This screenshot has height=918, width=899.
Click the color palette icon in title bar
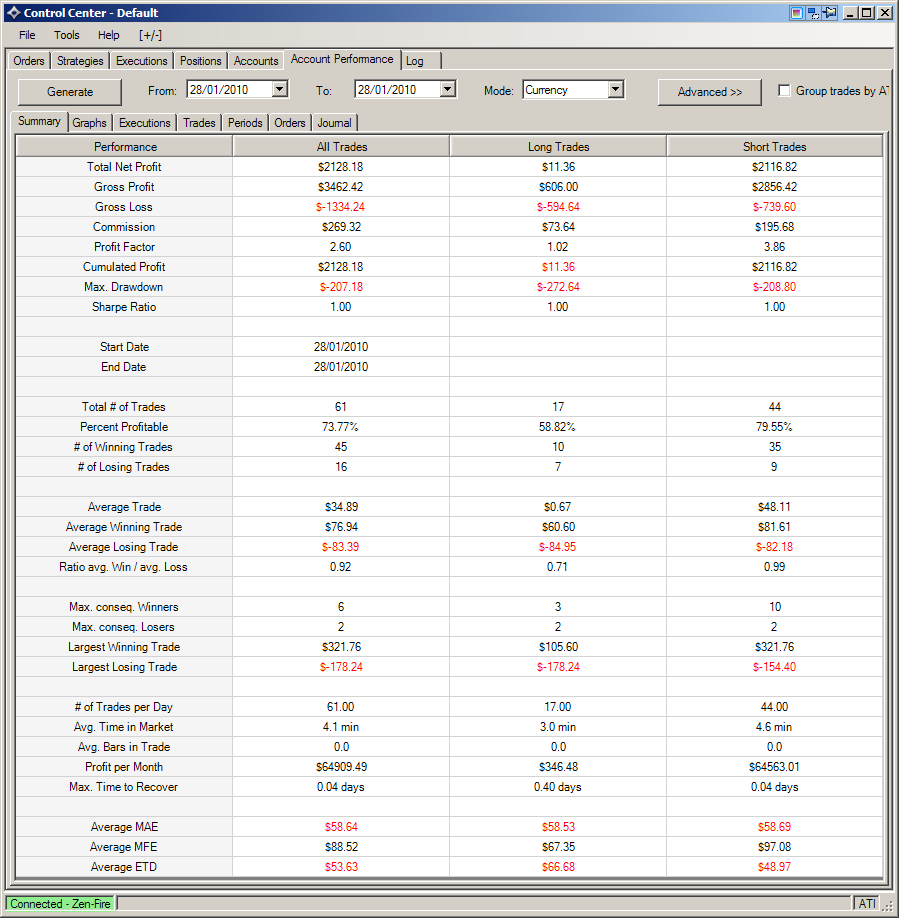coord(796,13)
